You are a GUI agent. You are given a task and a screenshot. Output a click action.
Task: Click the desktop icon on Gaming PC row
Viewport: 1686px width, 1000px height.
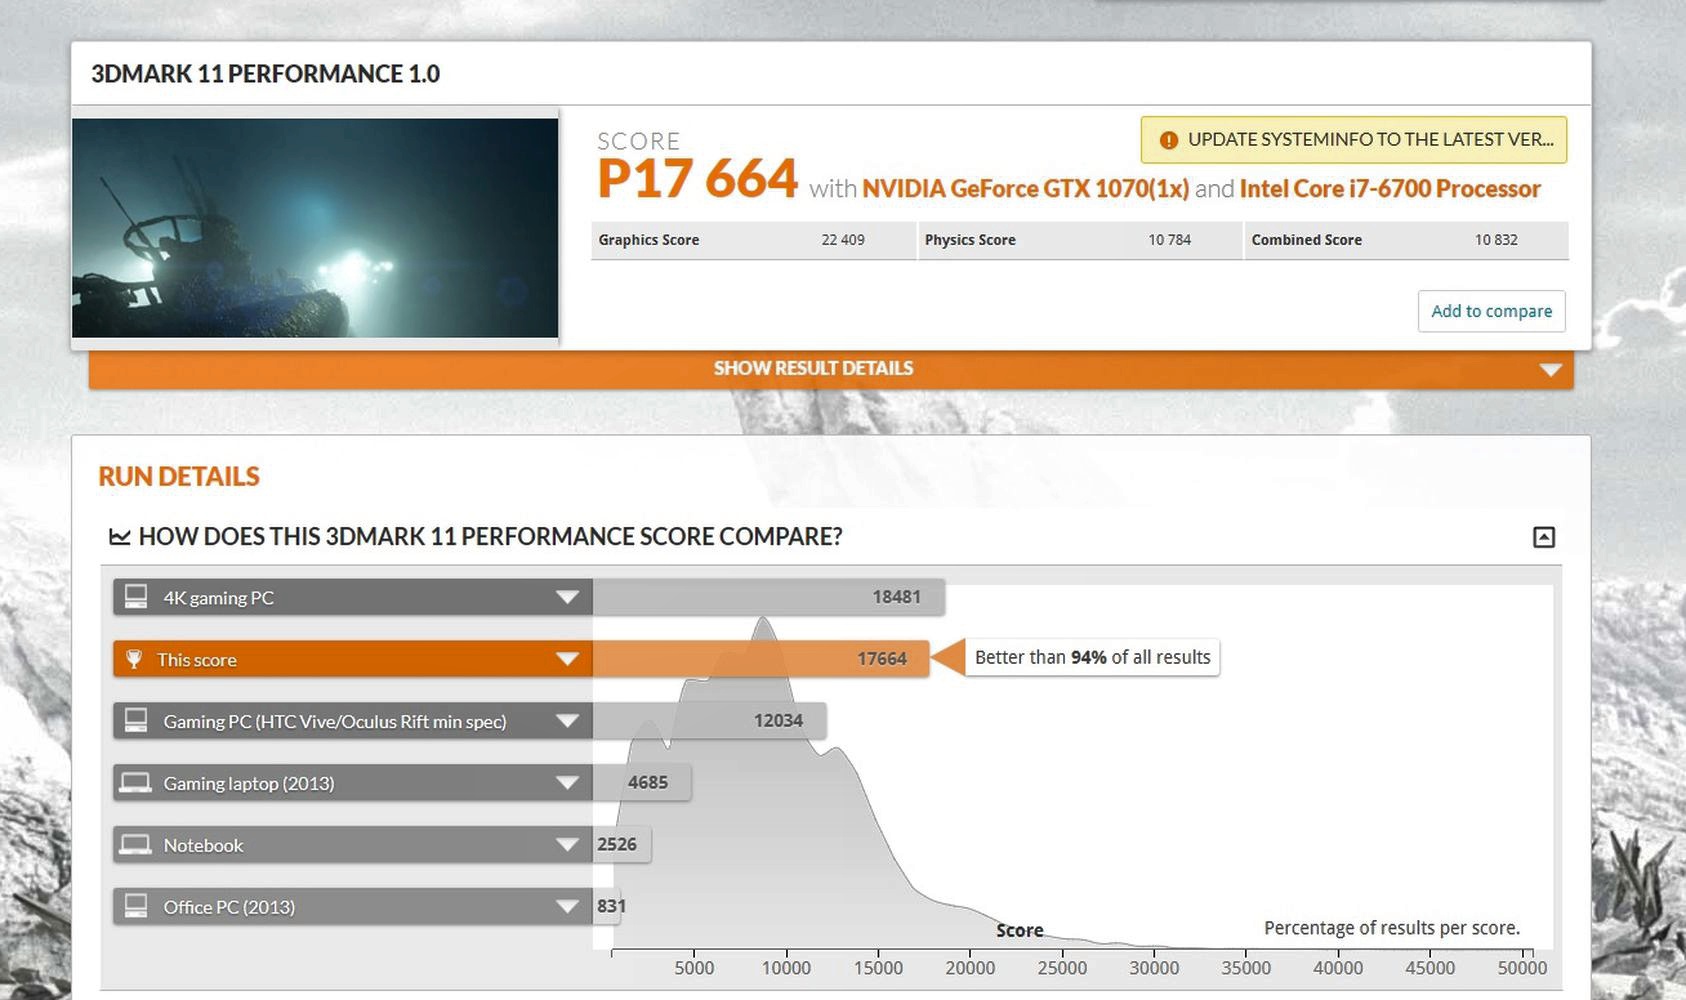(136, 720)
